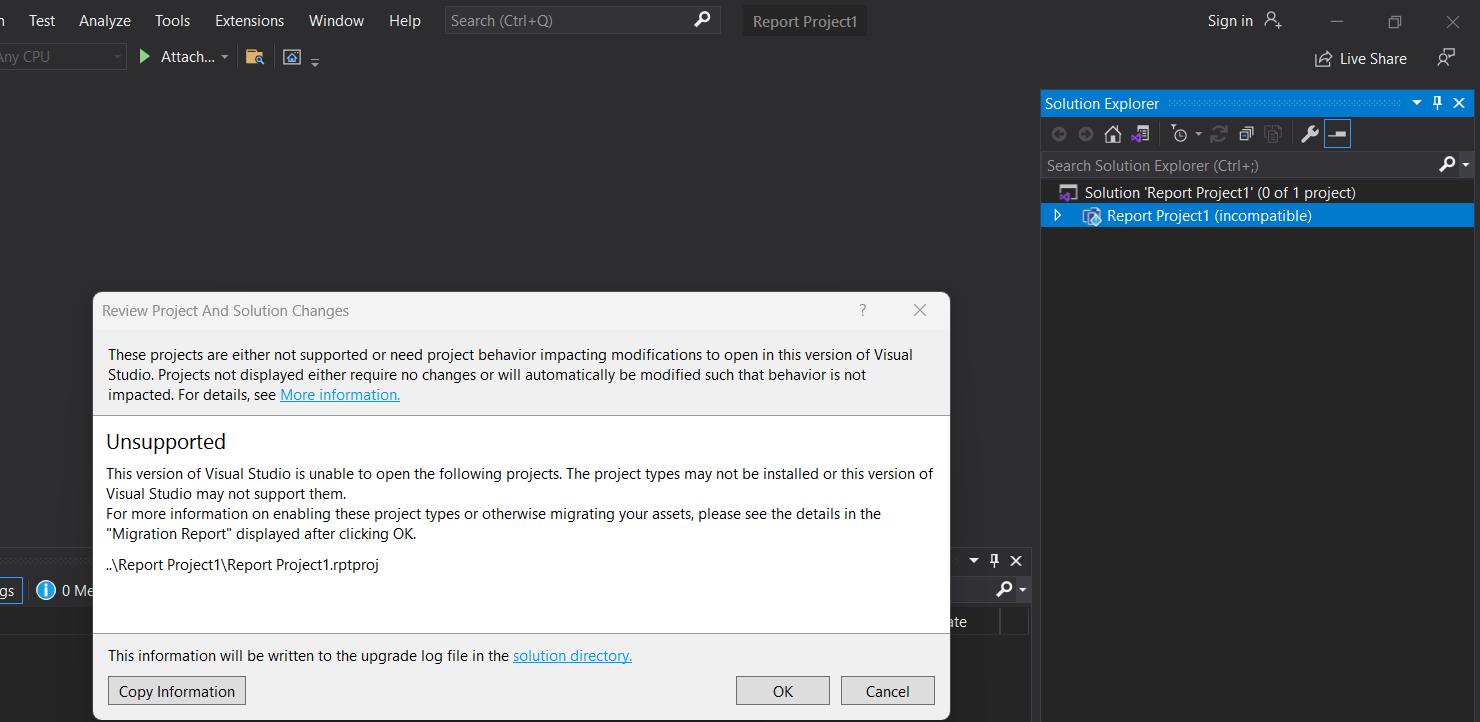Open the Test menu
Viewport: 1480px width, 722px height.
[x=42, y=20]
